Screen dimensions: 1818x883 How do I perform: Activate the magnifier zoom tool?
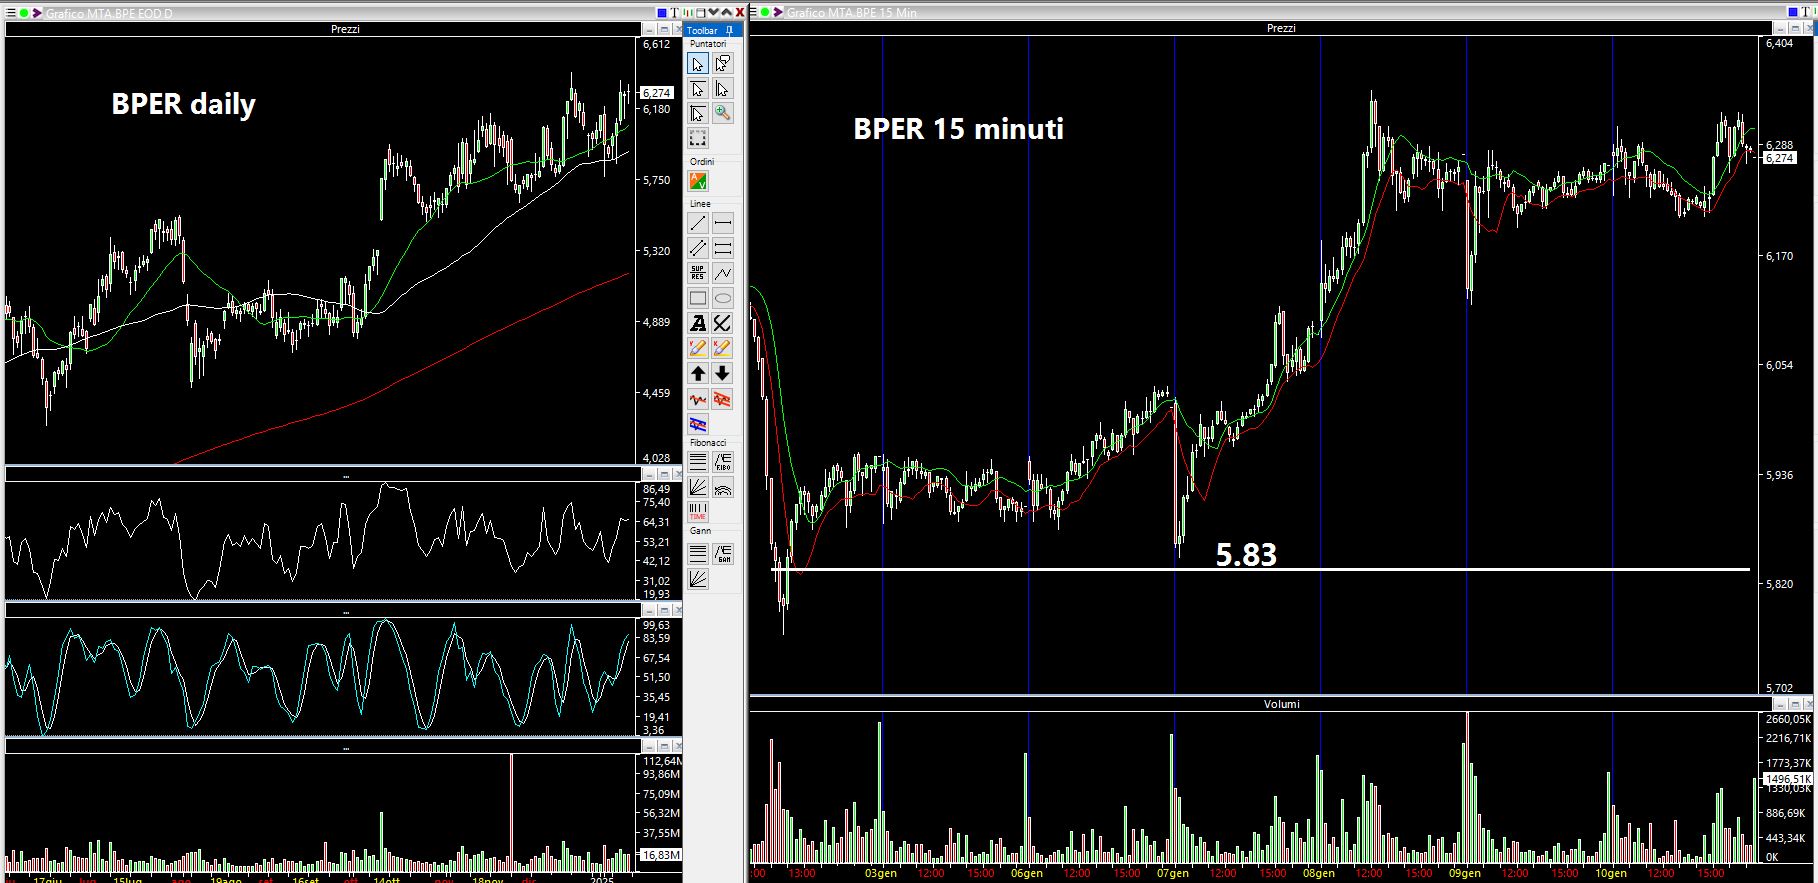point(723,114)
